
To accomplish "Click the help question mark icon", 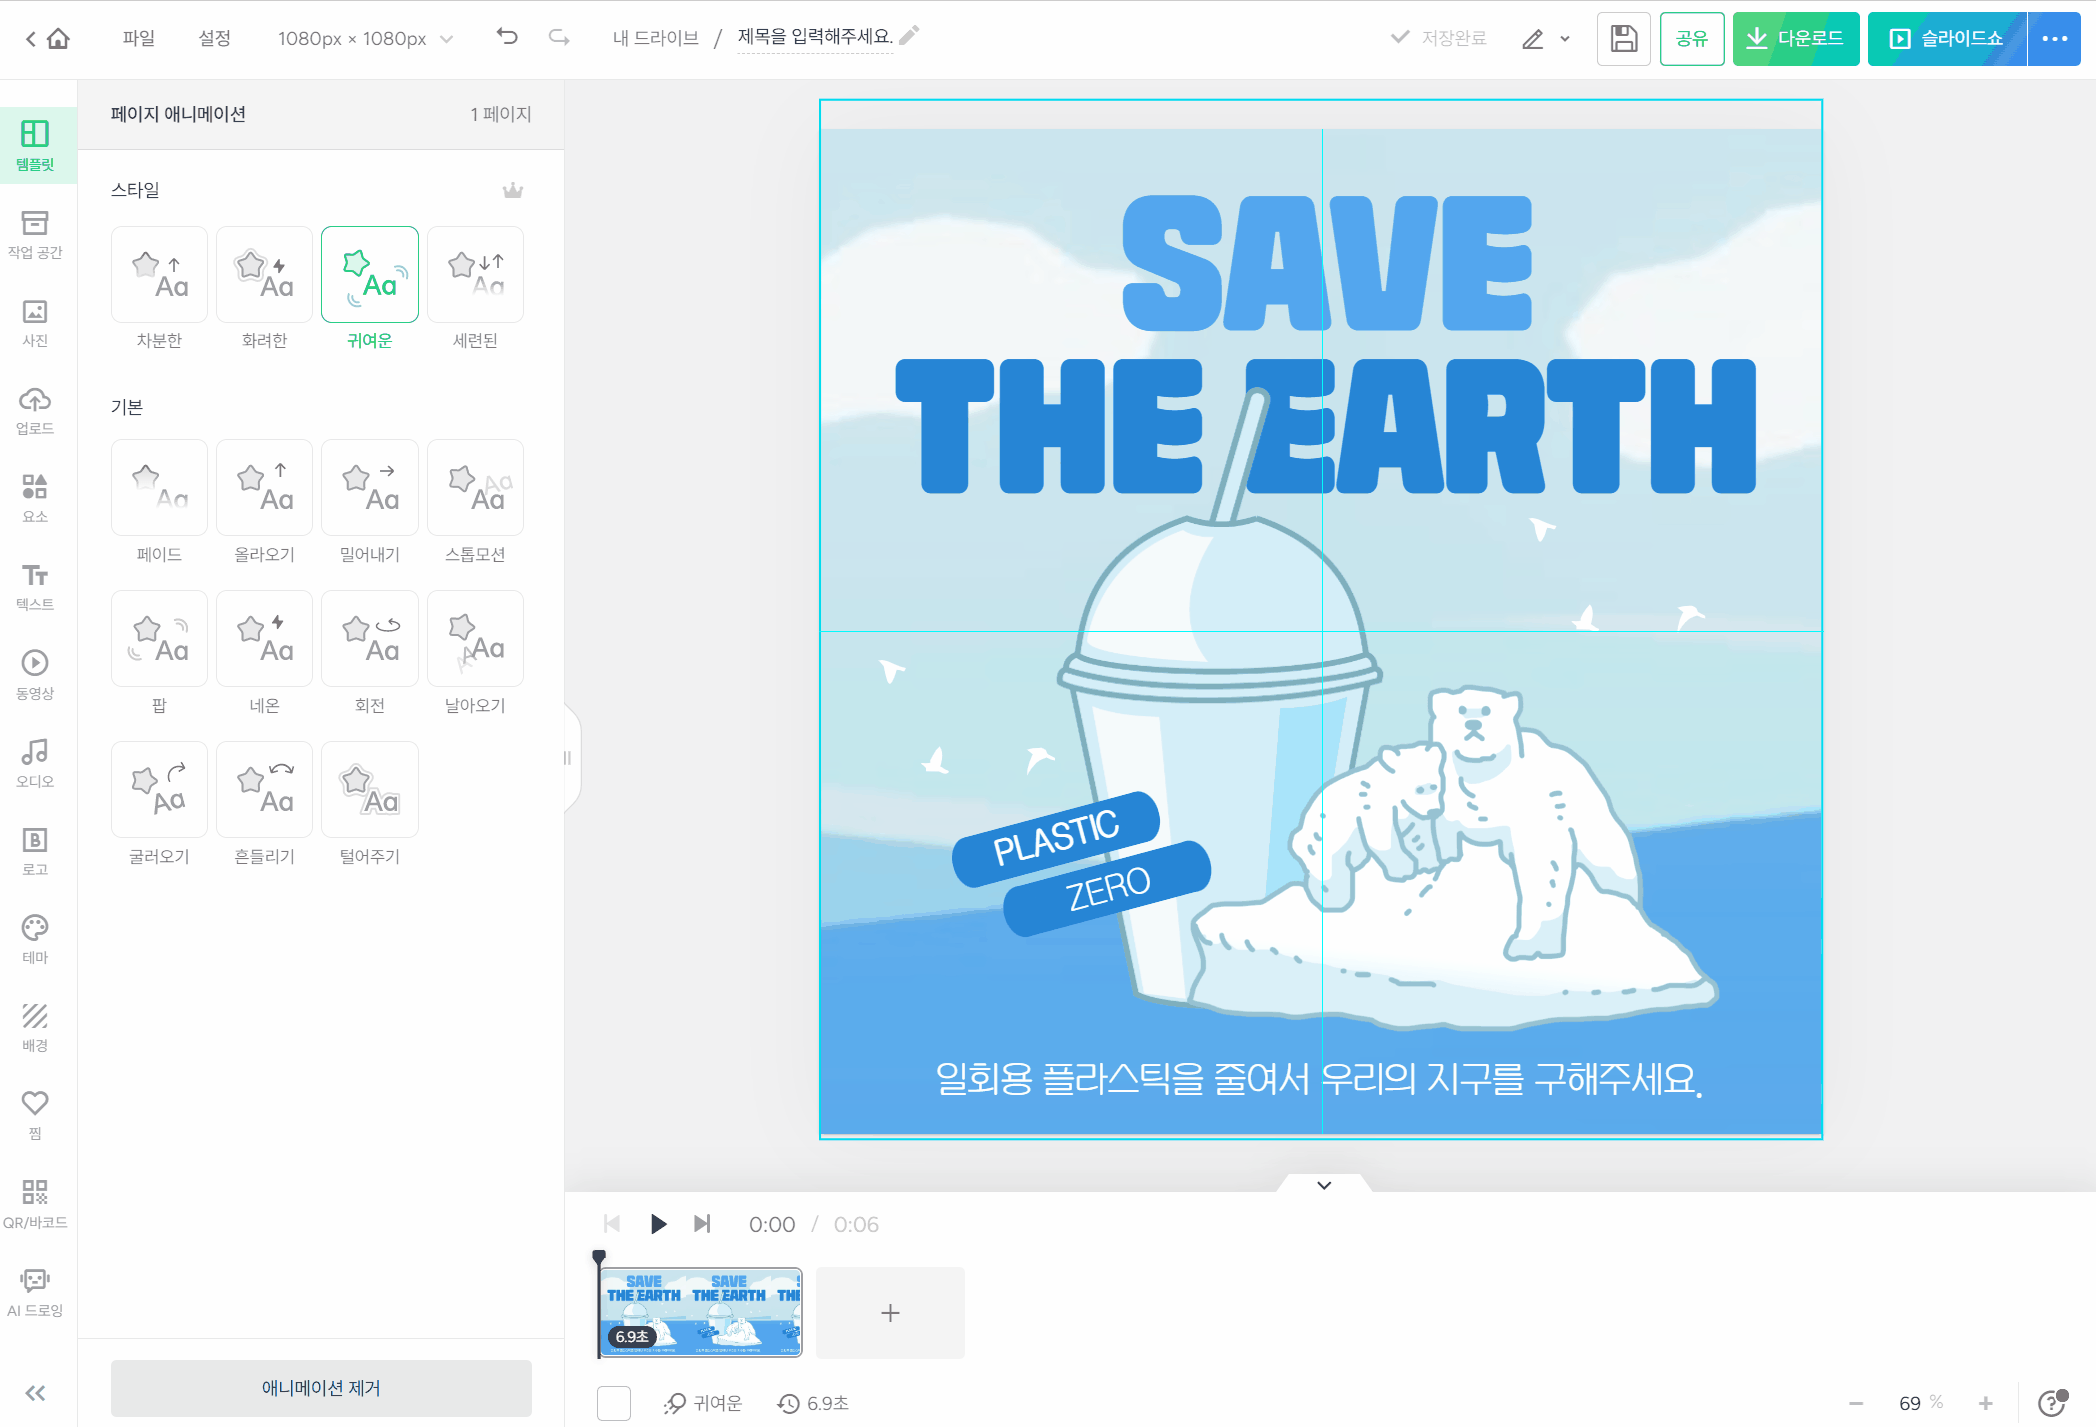I will [2052, 1403].
